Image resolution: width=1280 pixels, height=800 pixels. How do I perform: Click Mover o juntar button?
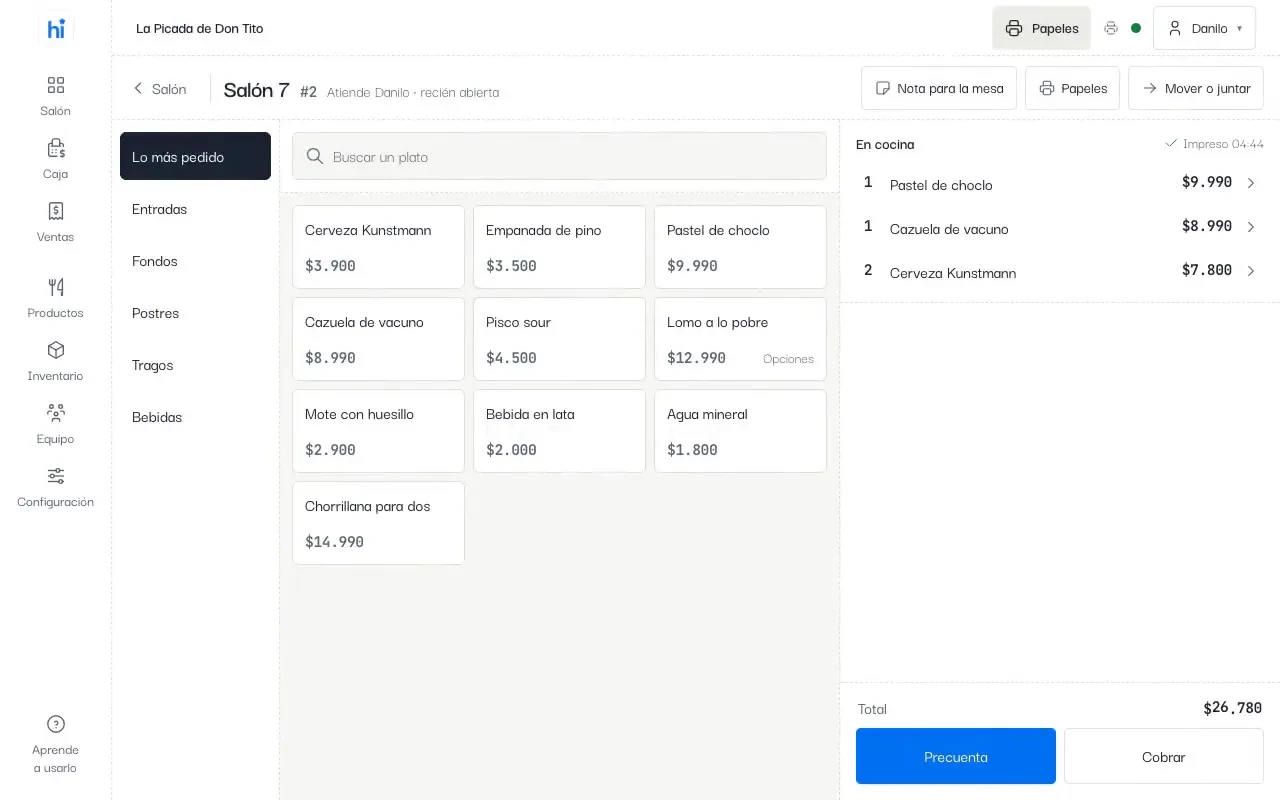coord(1196,88)
